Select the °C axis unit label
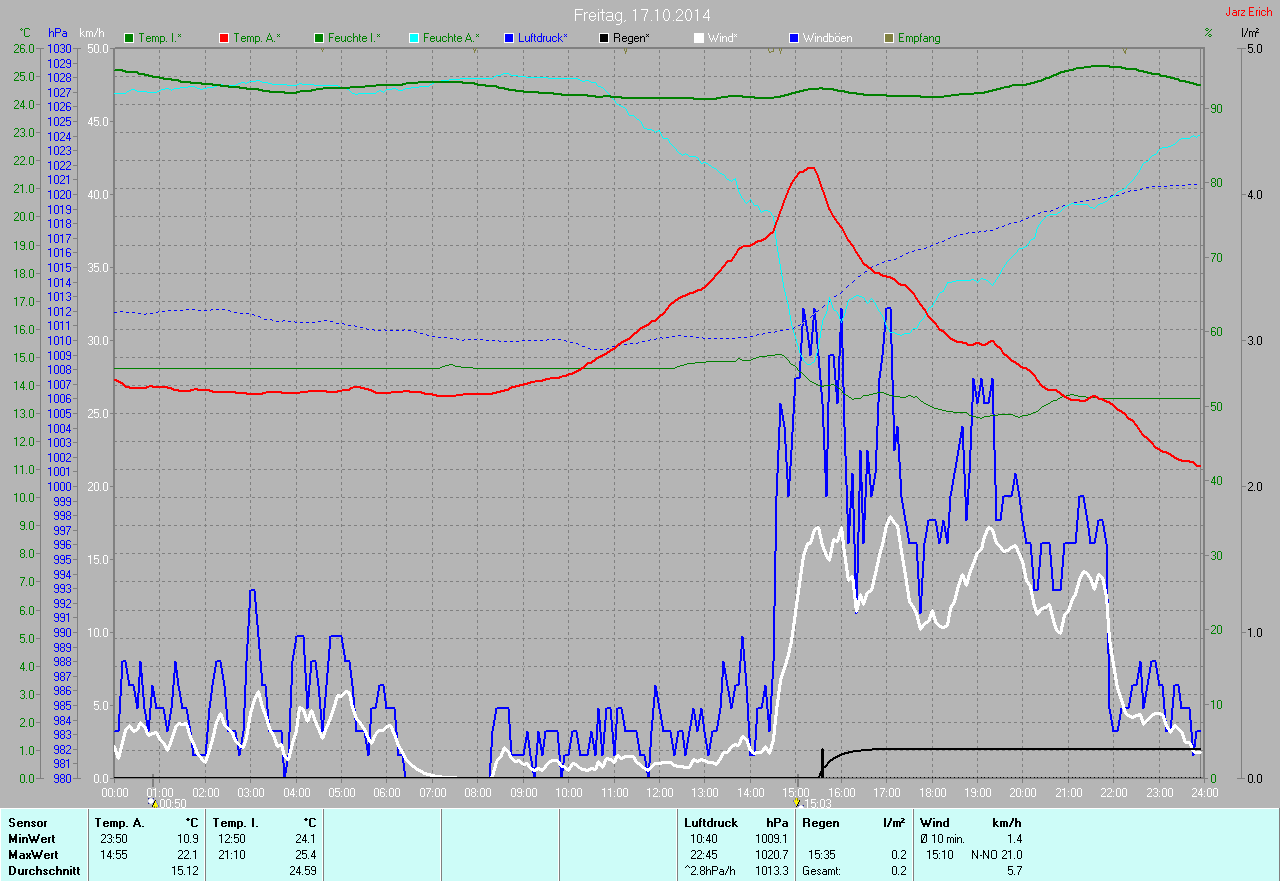Screen dimensions: 1280x881 (x=25, y=33)
